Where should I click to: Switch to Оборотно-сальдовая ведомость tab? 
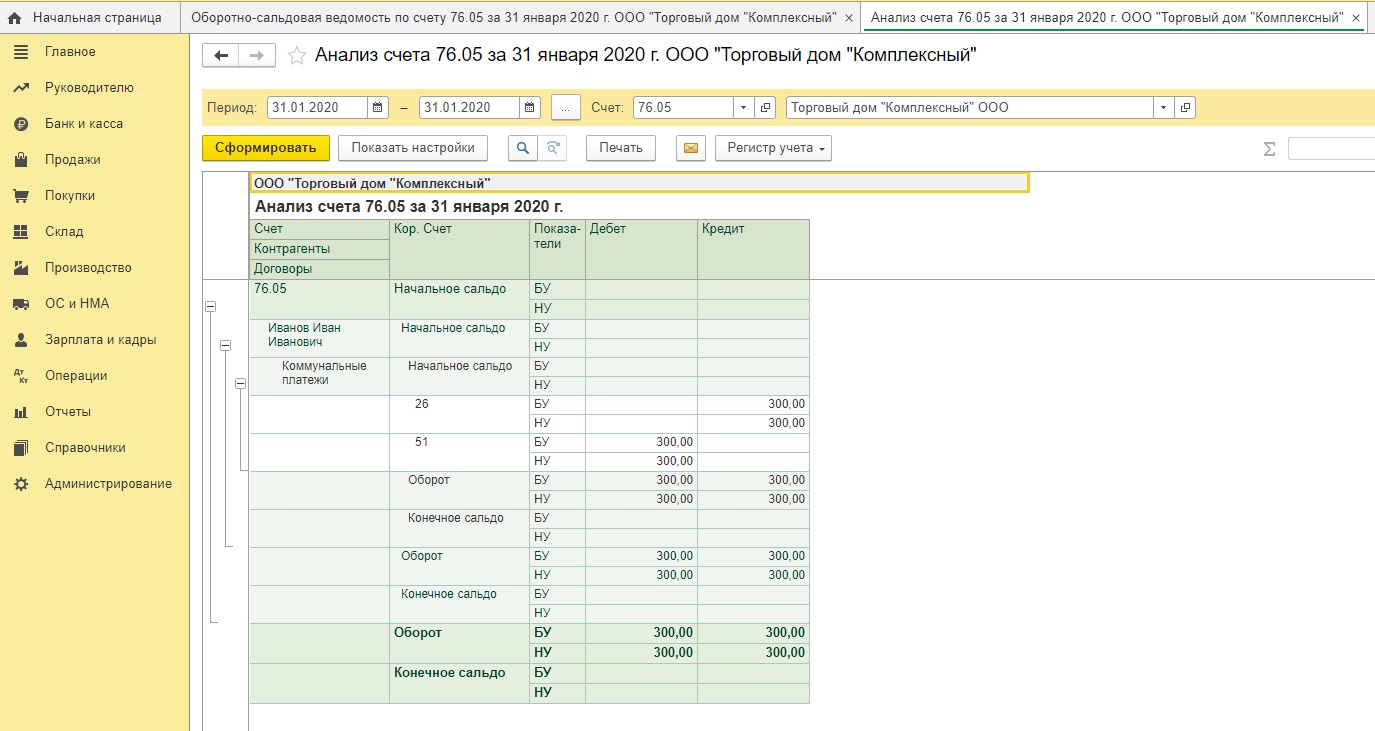click(x=513, y=18)
